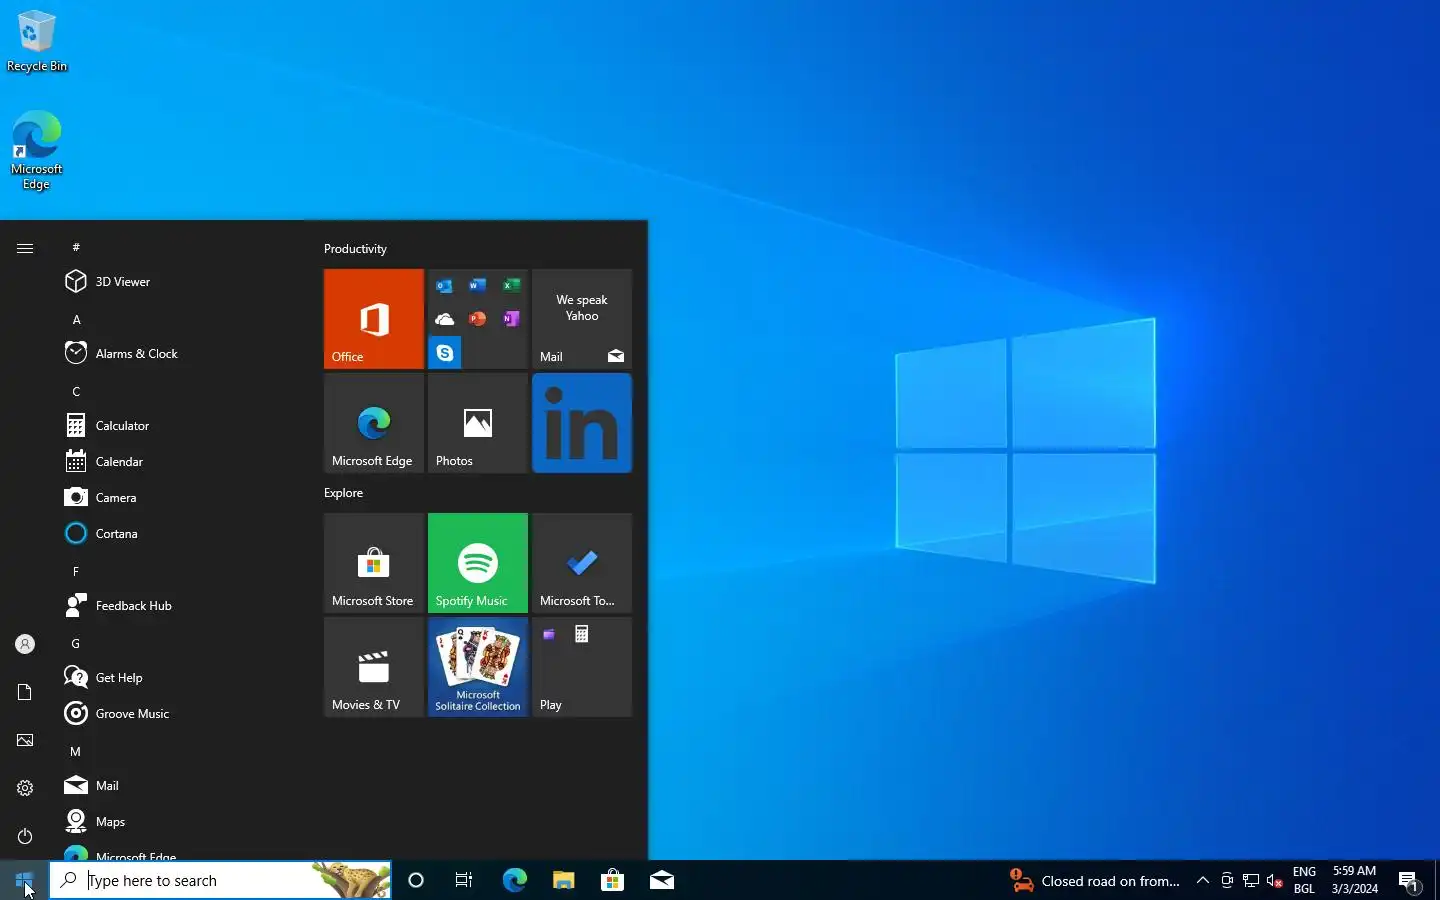Open network status tray icon
The image size is (1440, 900).
click(x=1251, y=881)
